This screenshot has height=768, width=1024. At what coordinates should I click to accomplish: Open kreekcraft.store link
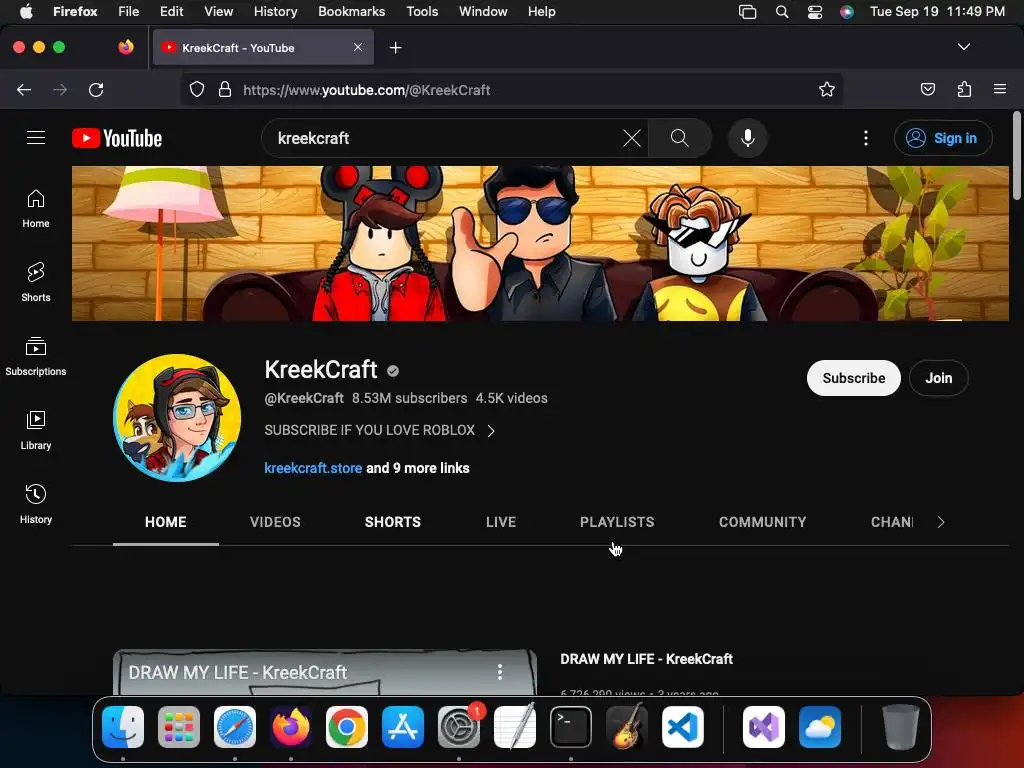313,468
